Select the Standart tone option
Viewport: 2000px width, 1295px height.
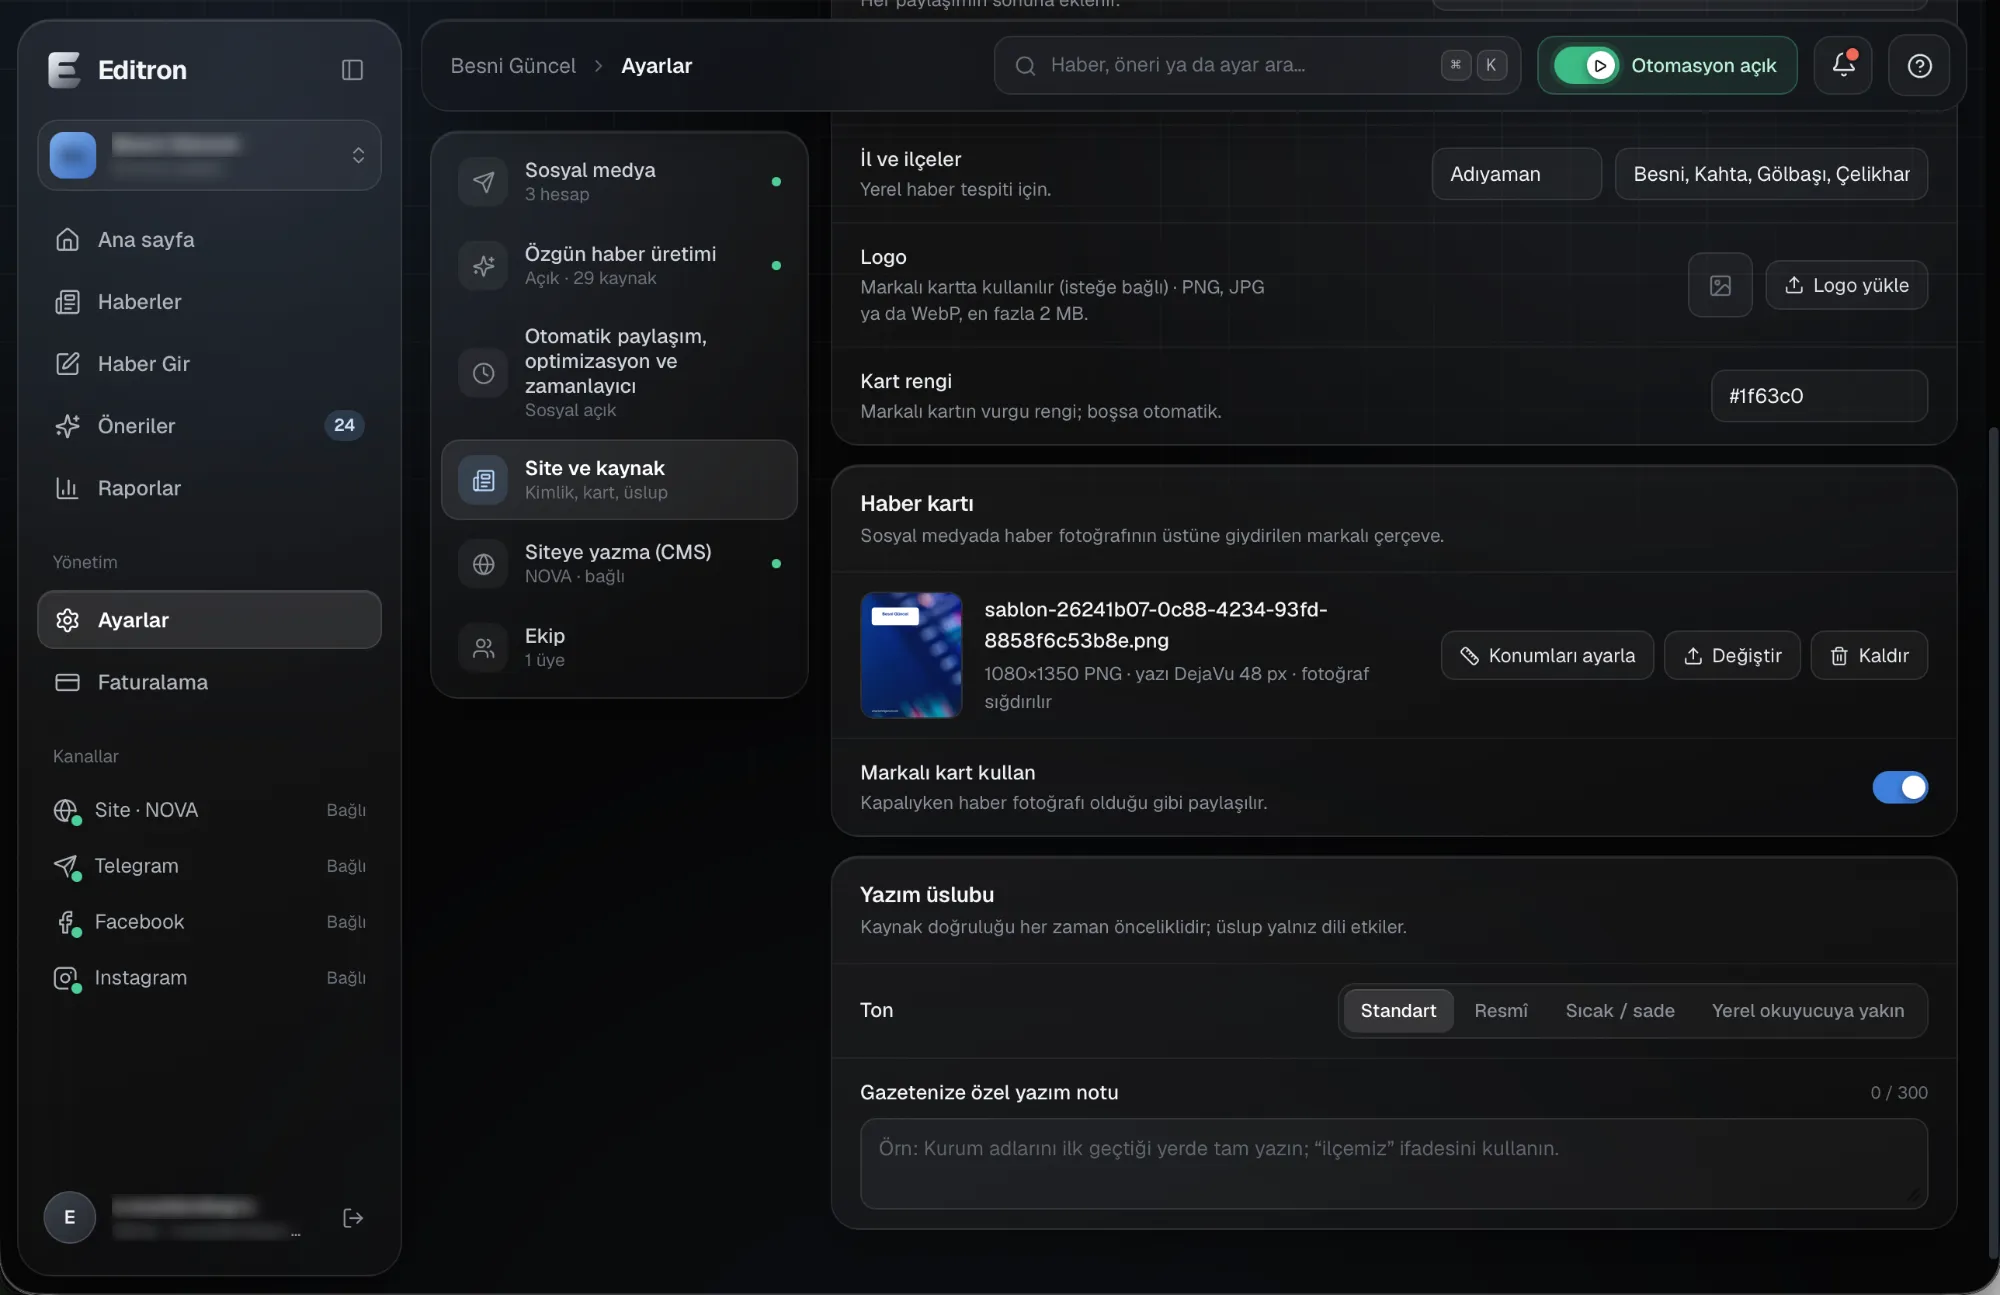coord(1398,1011)
